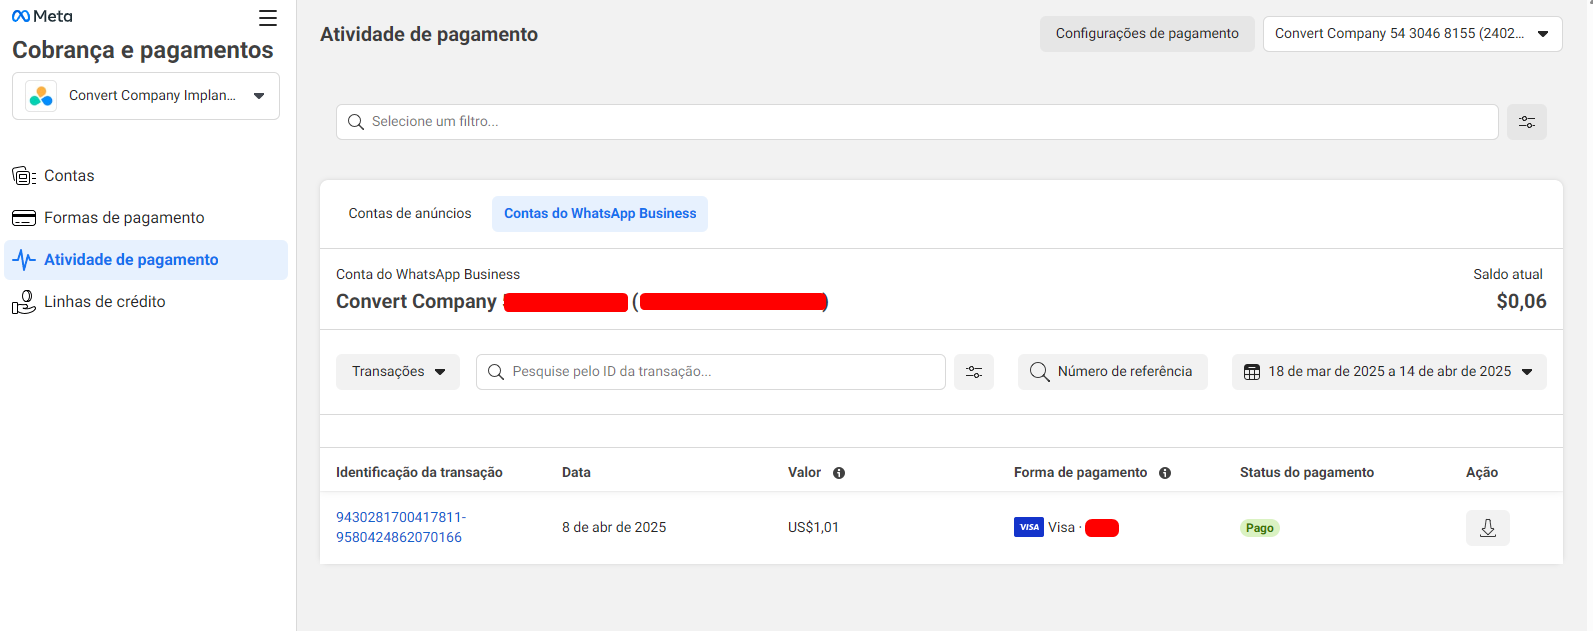This screenshot has width=1593, height=631.
Task: Click the Cobrança e pagamentos title
Action: click(143, 50)
